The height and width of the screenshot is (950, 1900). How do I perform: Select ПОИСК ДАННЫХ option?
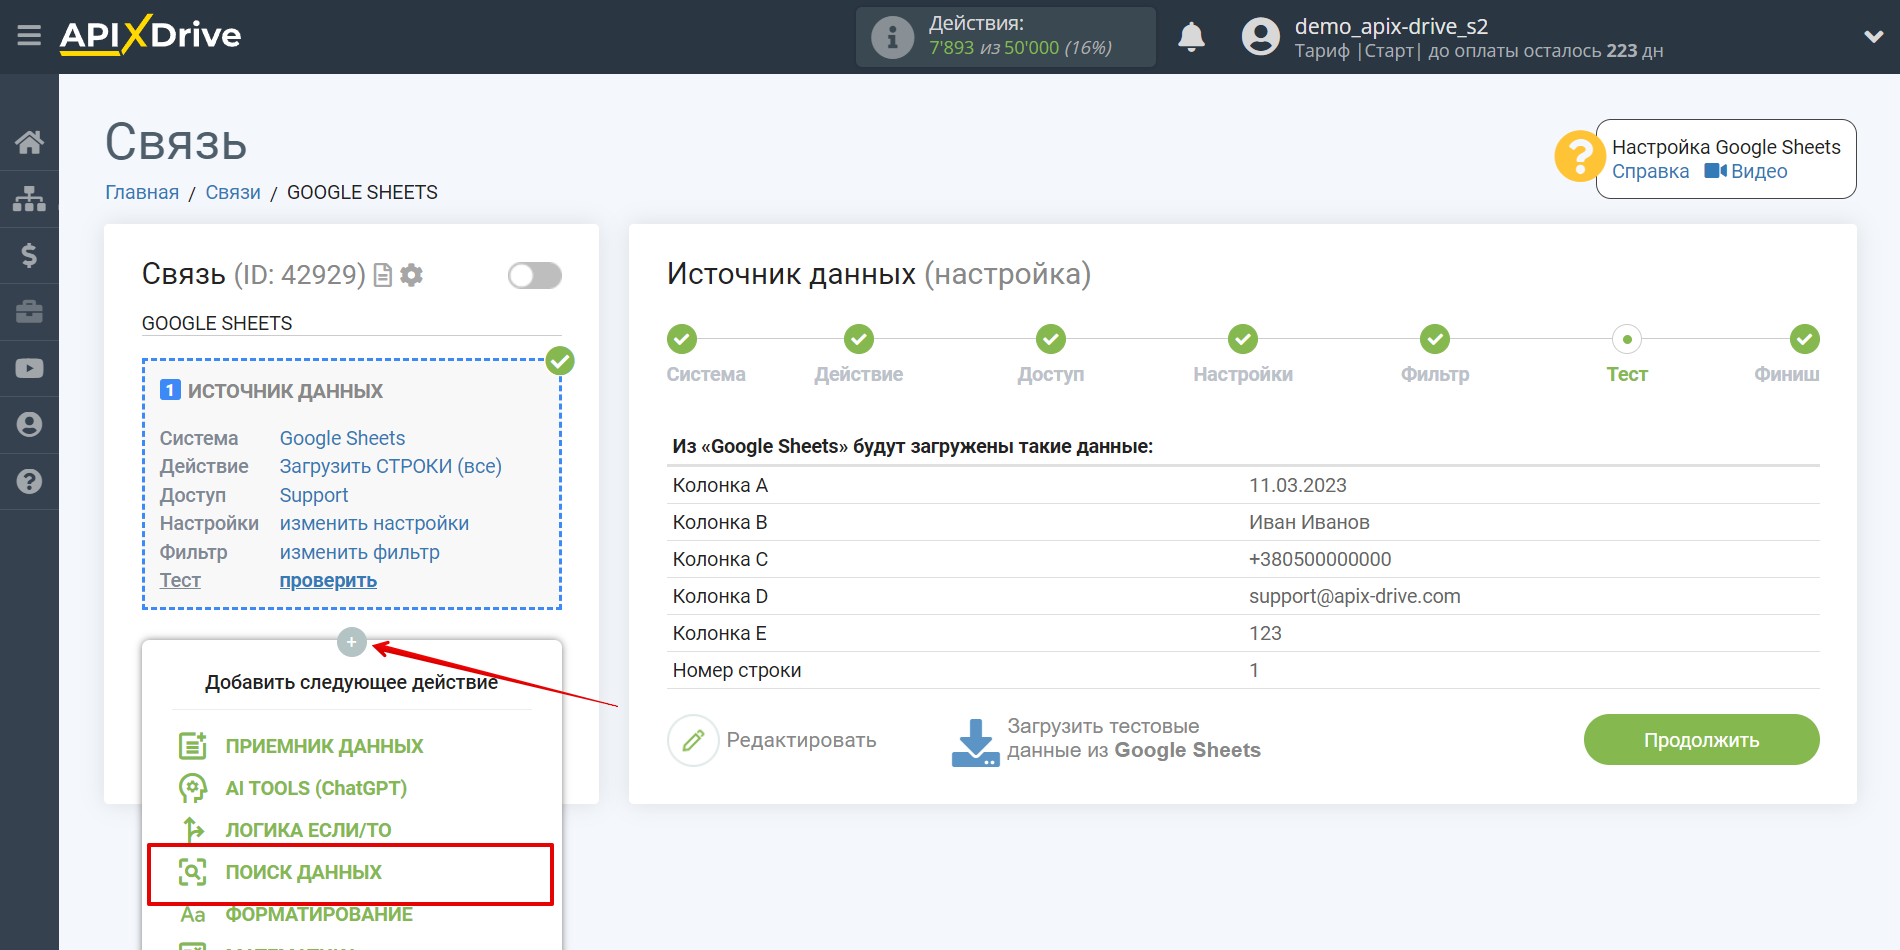tap(350, 873)
